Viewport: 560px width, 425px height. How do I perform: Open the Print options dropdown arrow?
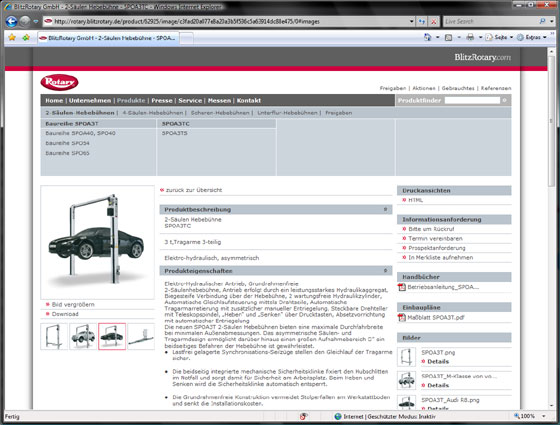click(480, 37)
